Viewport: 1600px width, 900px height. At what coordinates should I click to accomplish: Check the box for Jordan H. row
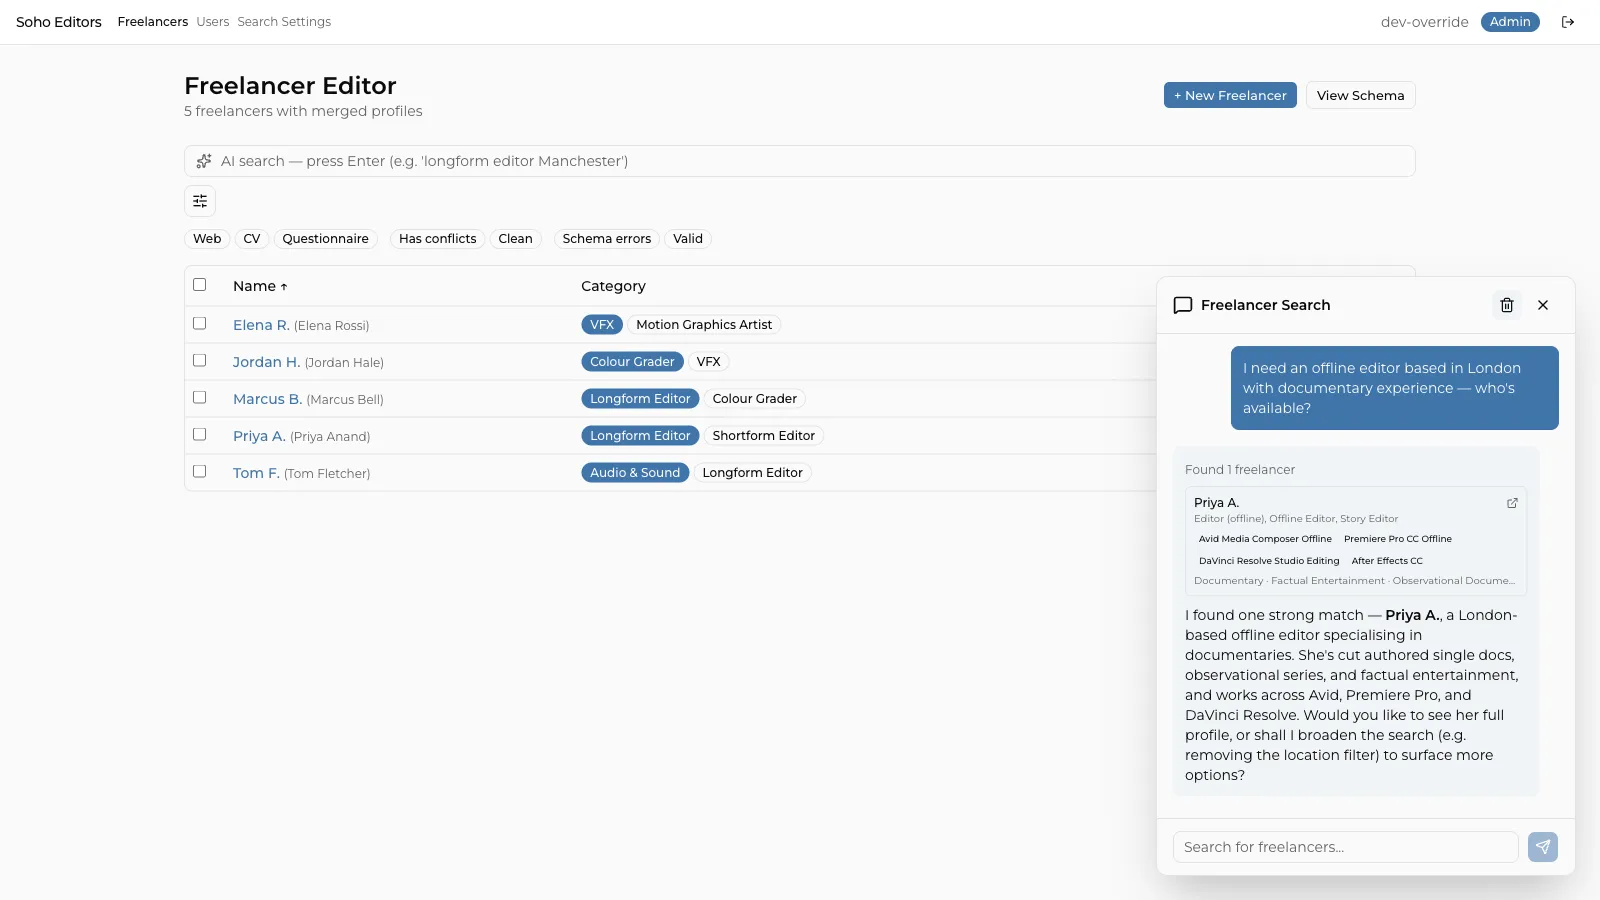pos(200,361)
